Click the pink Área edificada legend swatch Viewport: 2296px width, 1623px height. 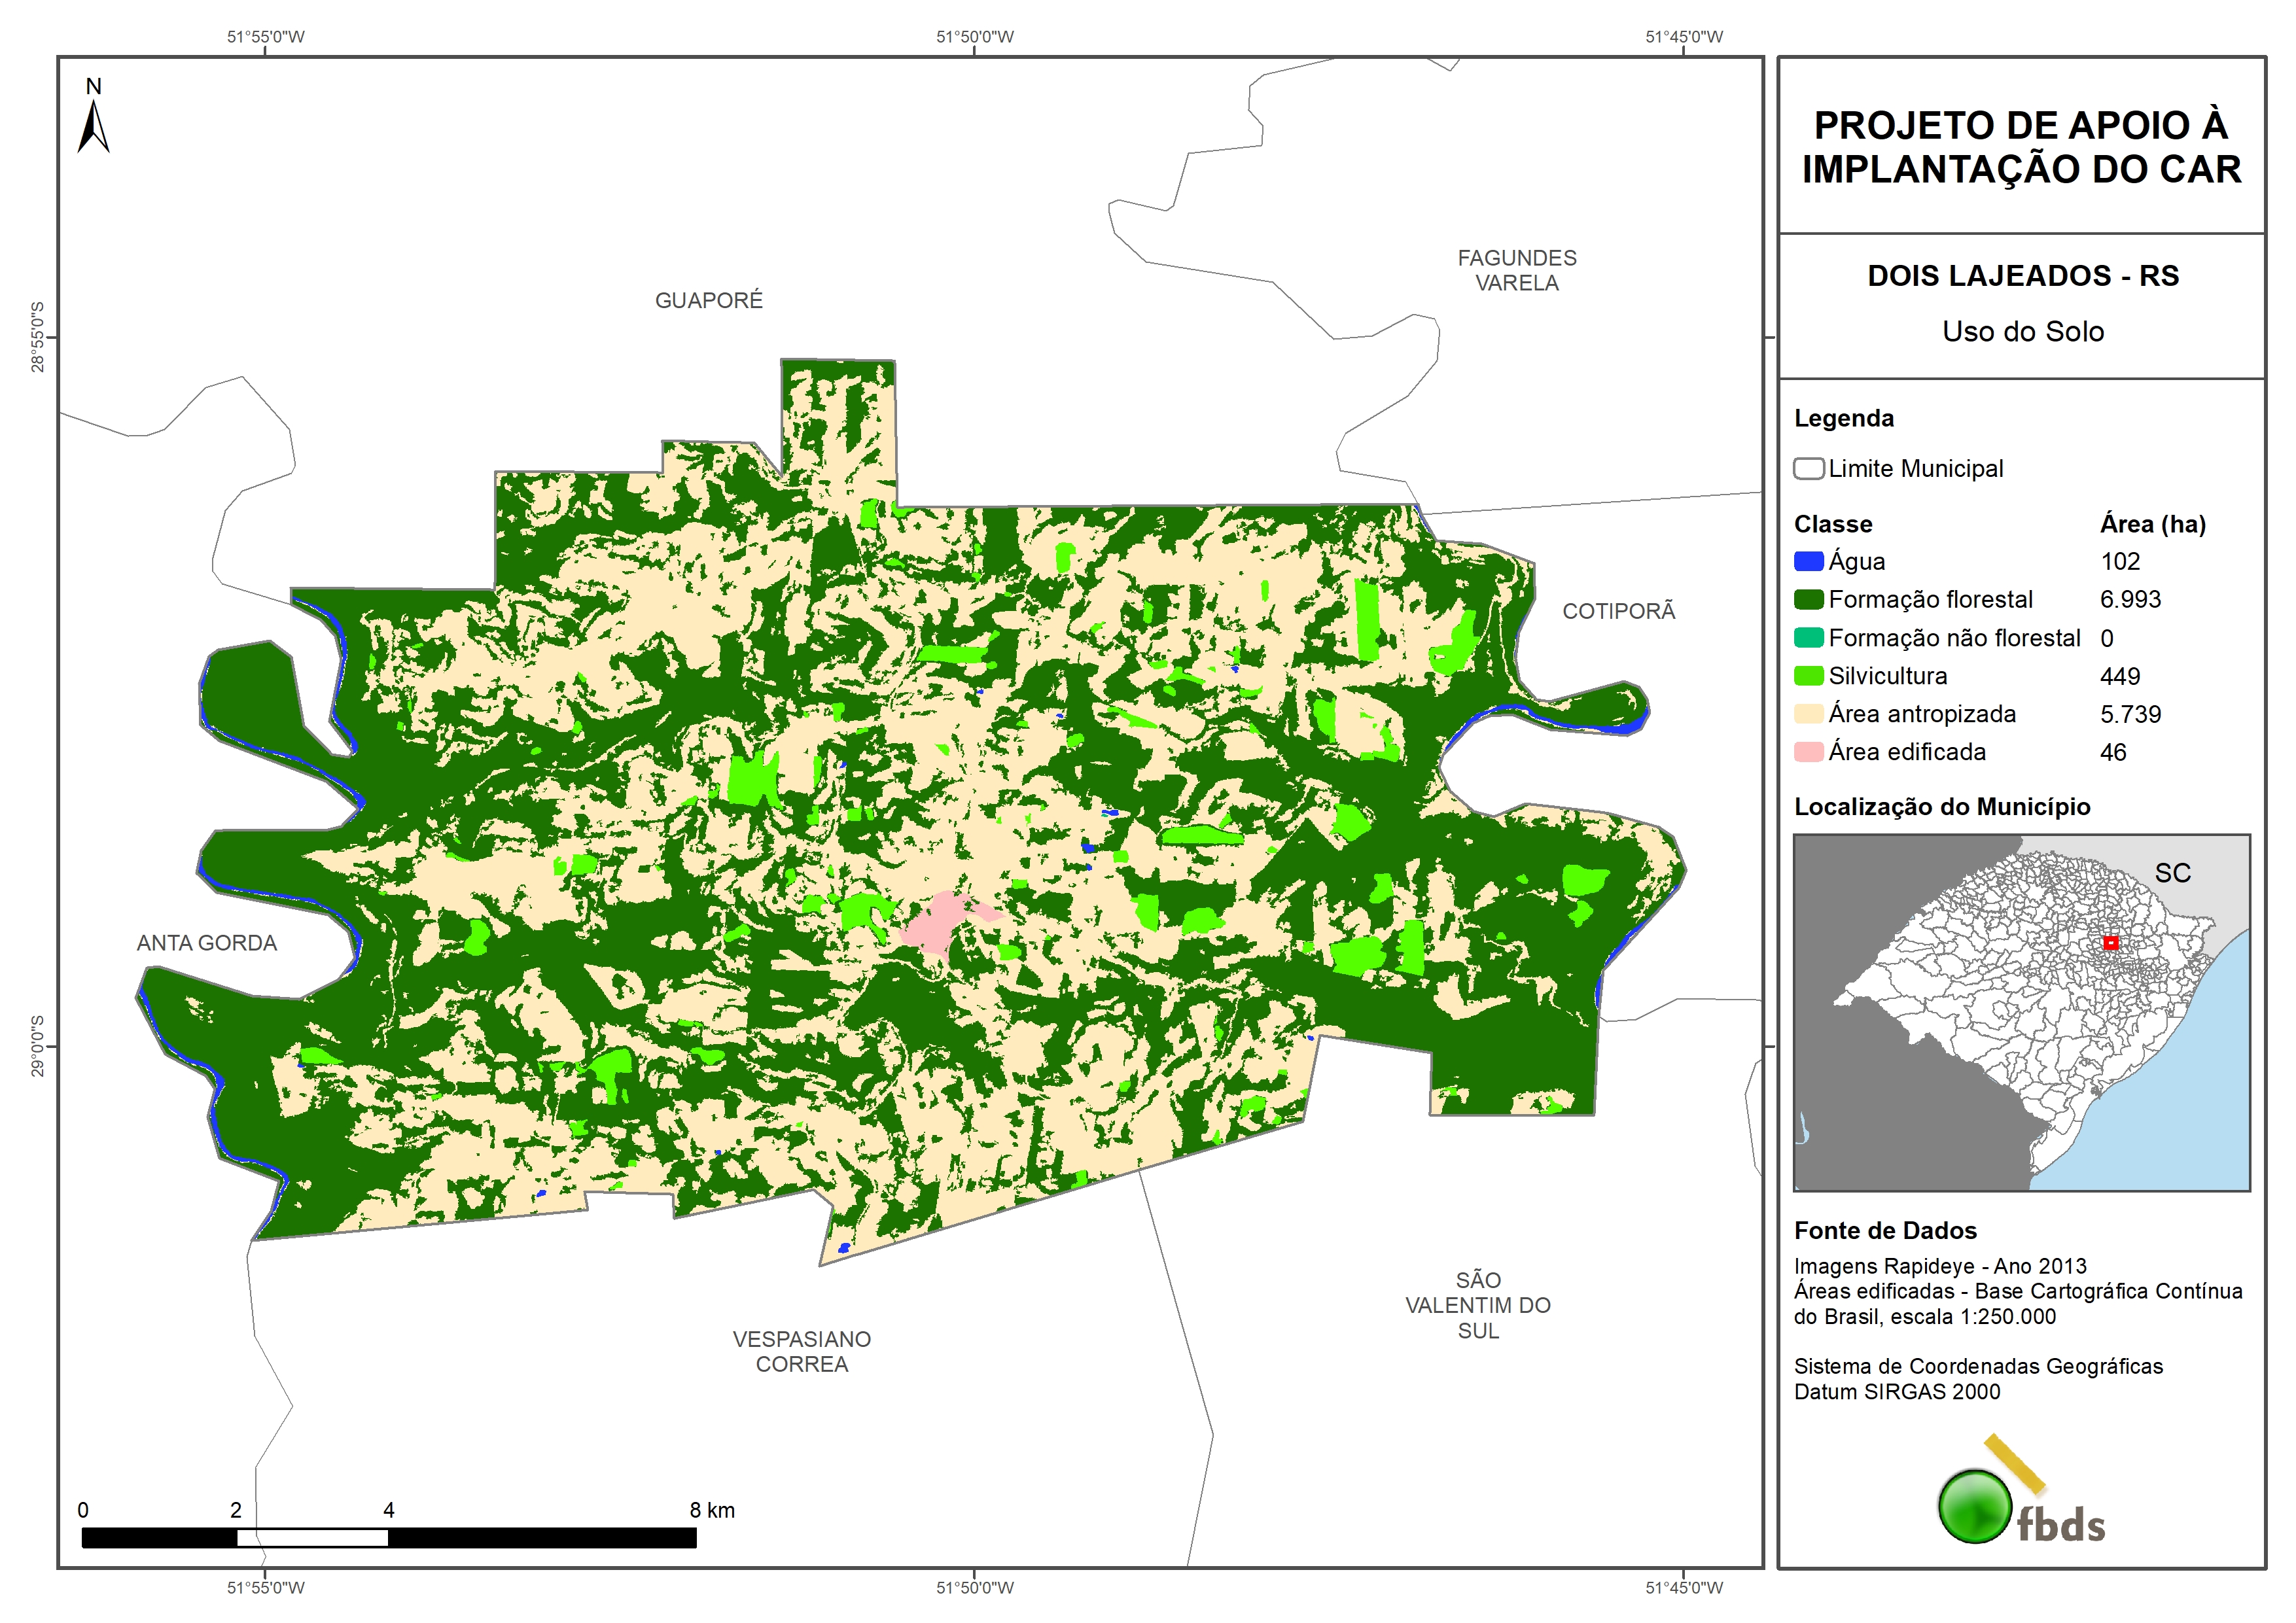coord(1808,752)
